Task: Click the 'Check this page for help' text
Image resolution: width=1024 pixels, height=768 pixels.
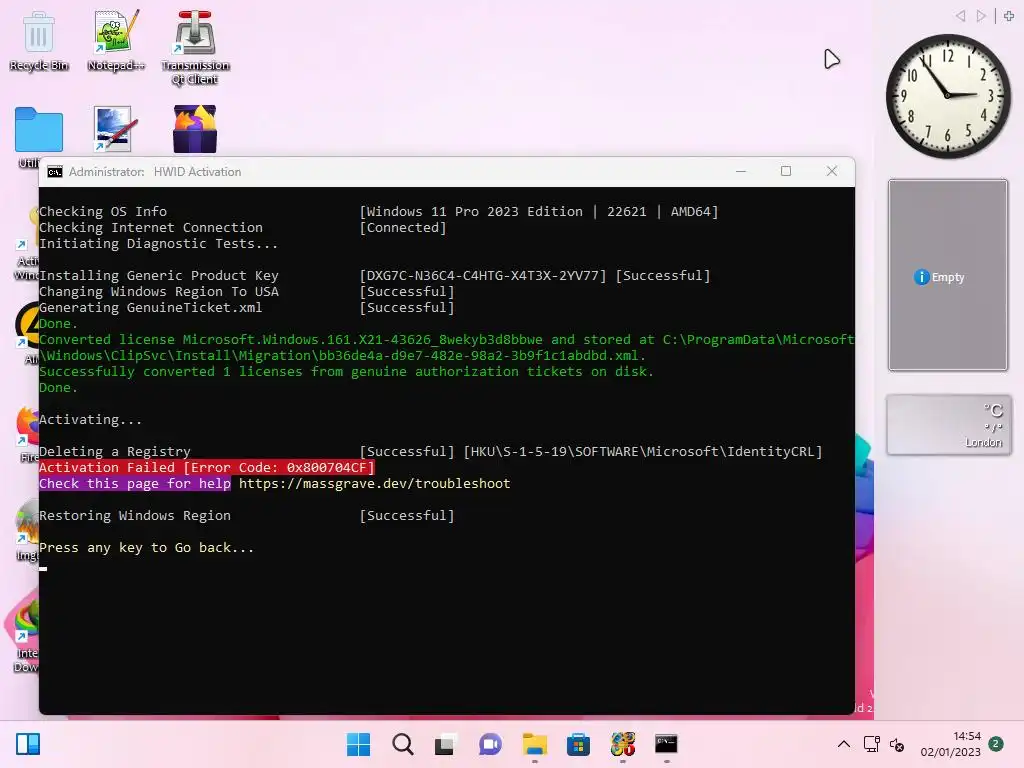Action: [x=135, y=484]
